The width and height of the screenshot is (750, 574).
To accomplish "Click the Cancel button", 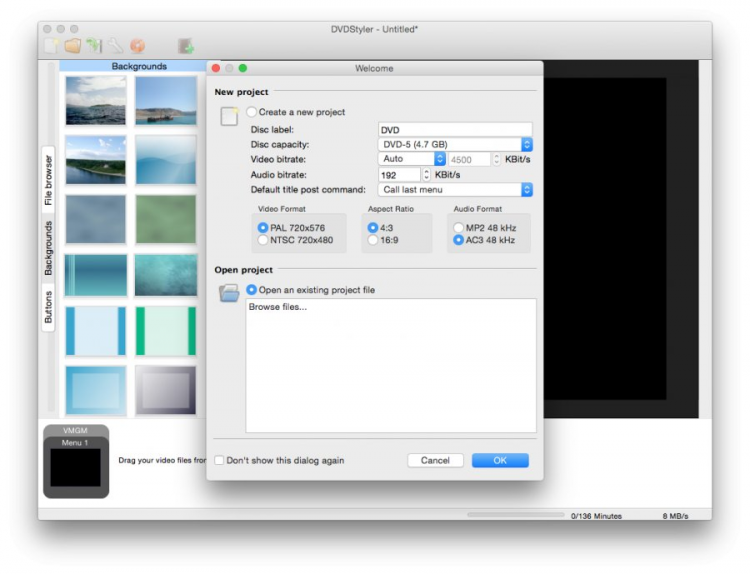I will (x=435, y=460).
